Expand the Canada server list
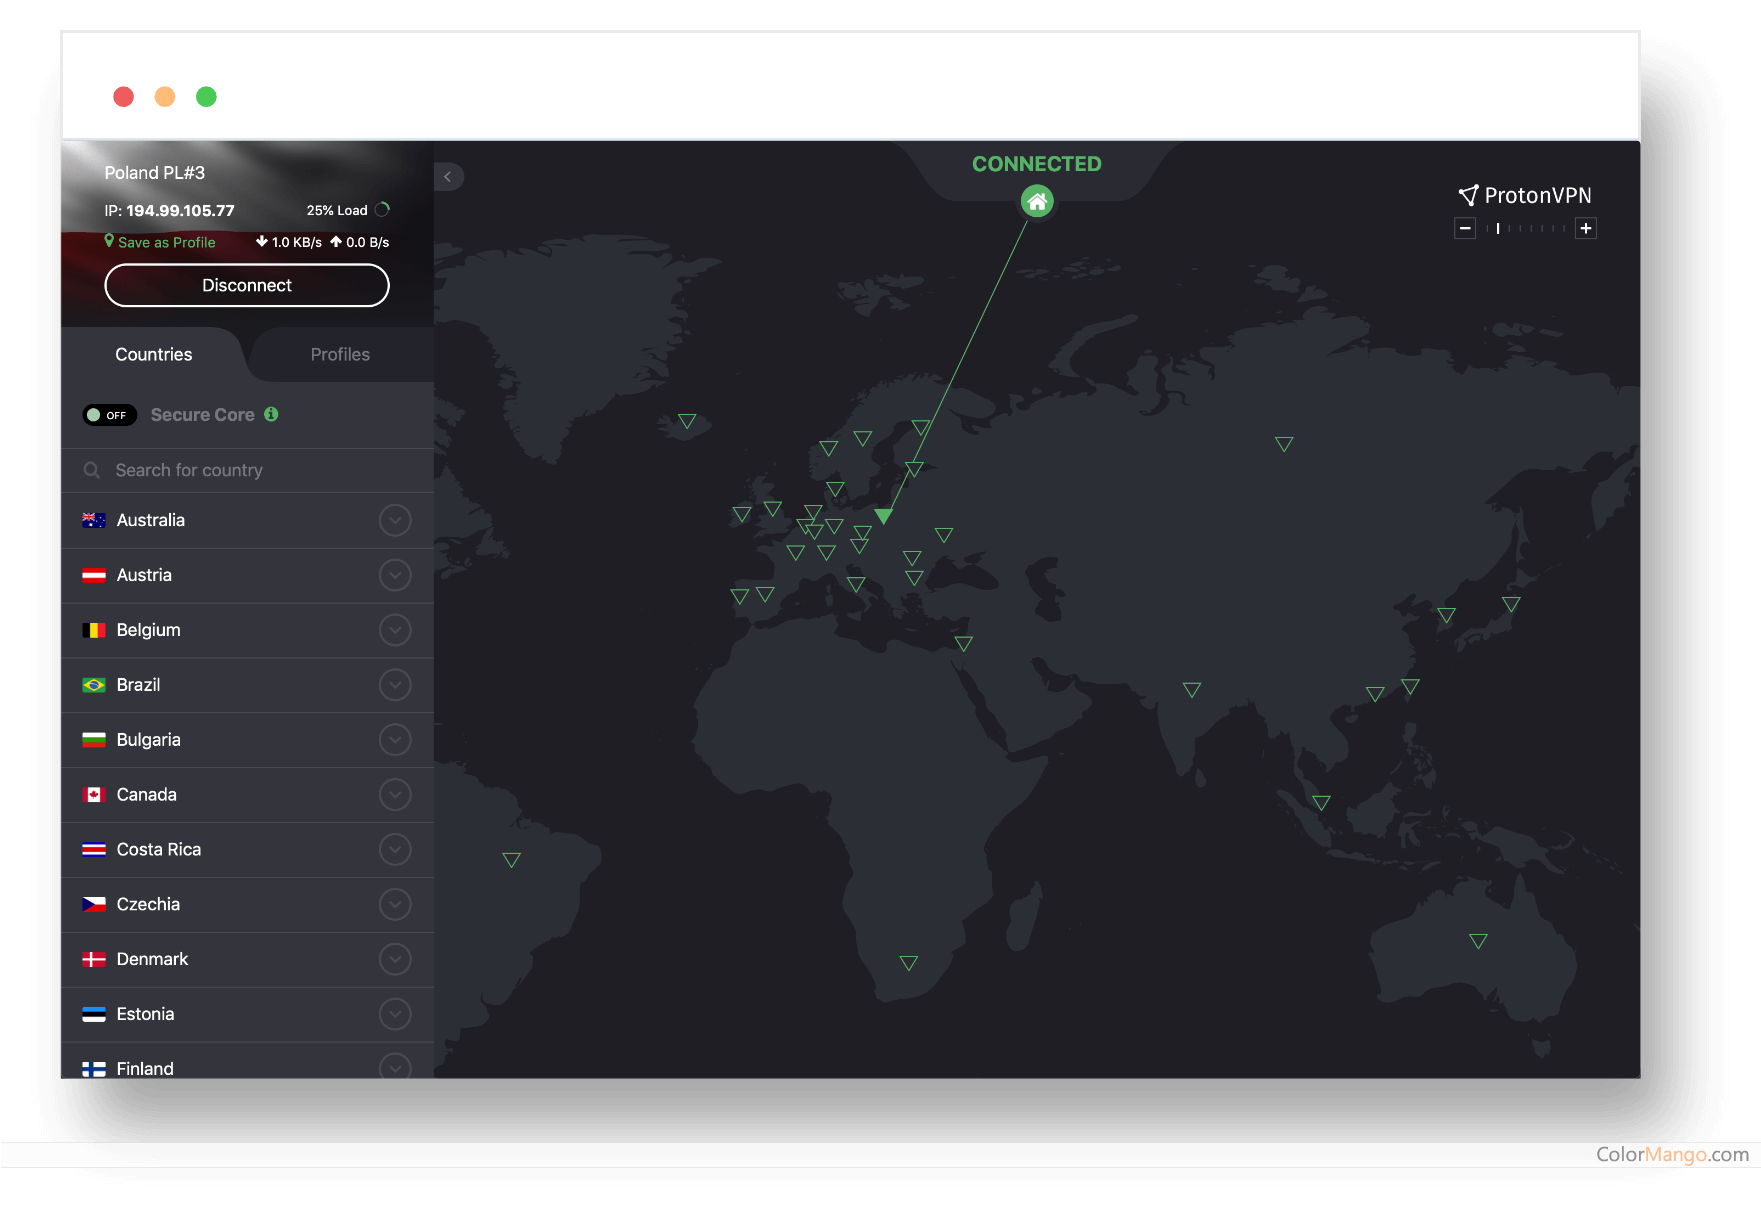The height and width of the screenshot is (1218, 1761). [396, 794]
